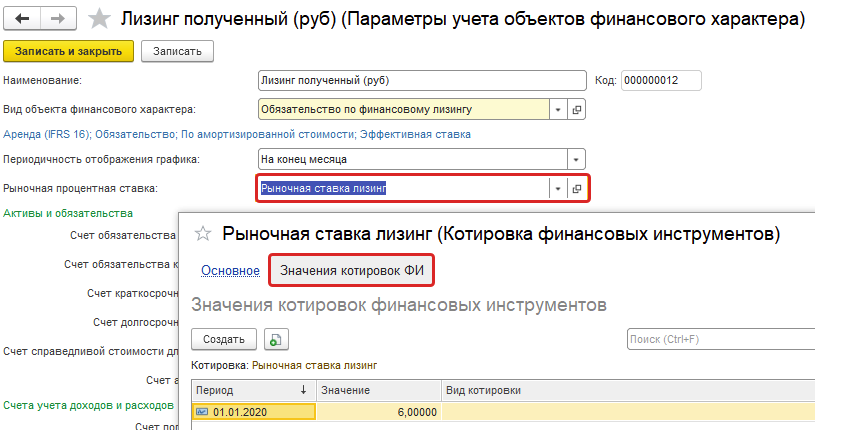This screenshot has width=854, height=440.
Task: Click the Счет долгосрочн label
Action: (x=136, y=322)
